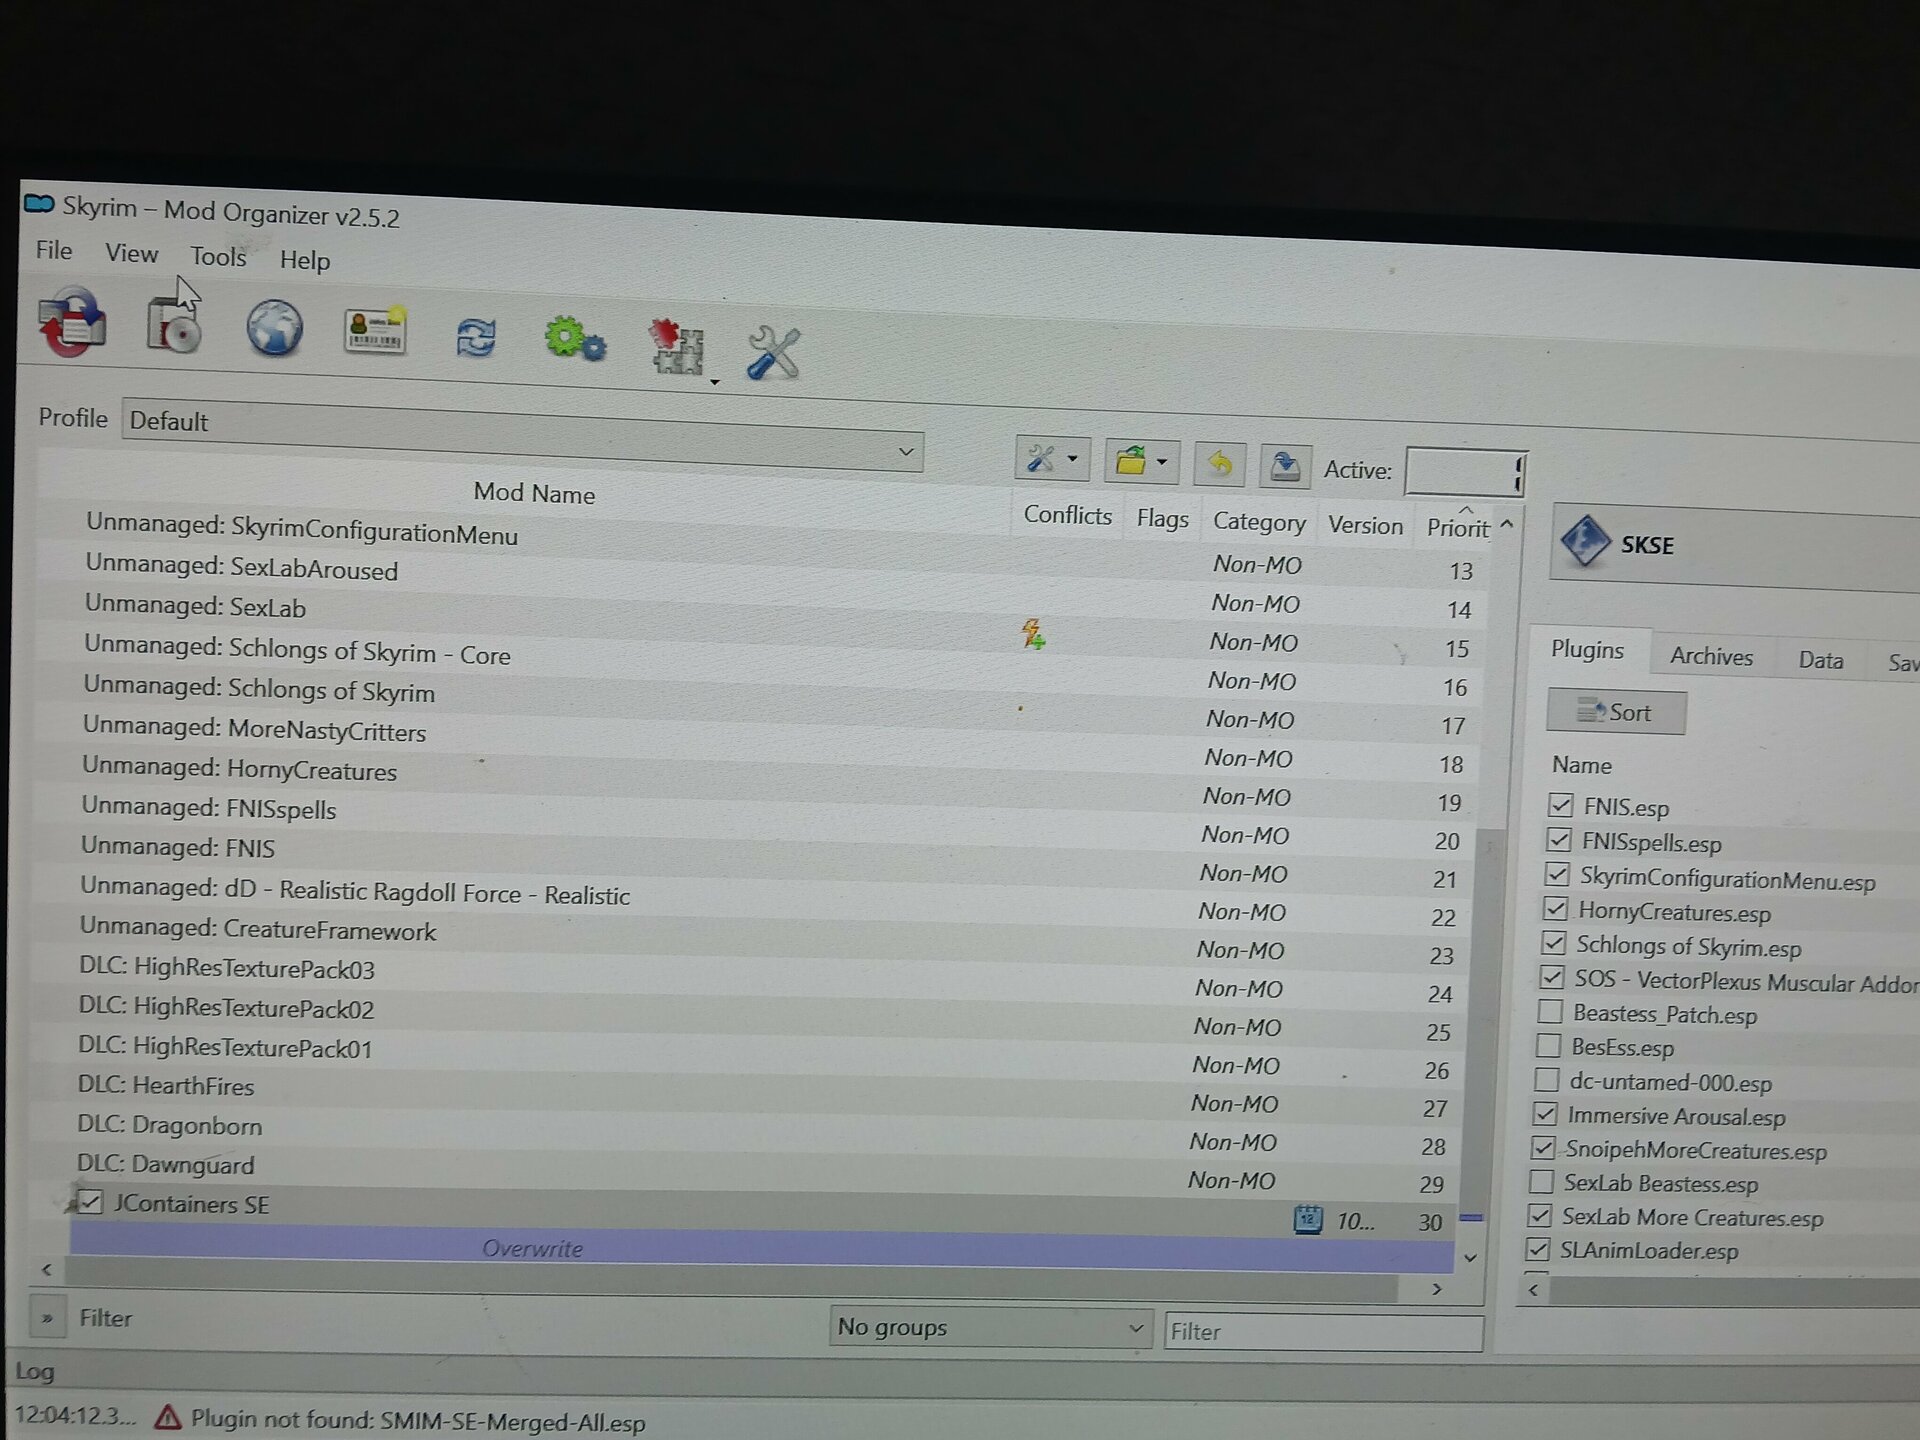1920x1440 pixels.
Task: Click the calendar version icon in JContainers row
Action: 1308,1219
